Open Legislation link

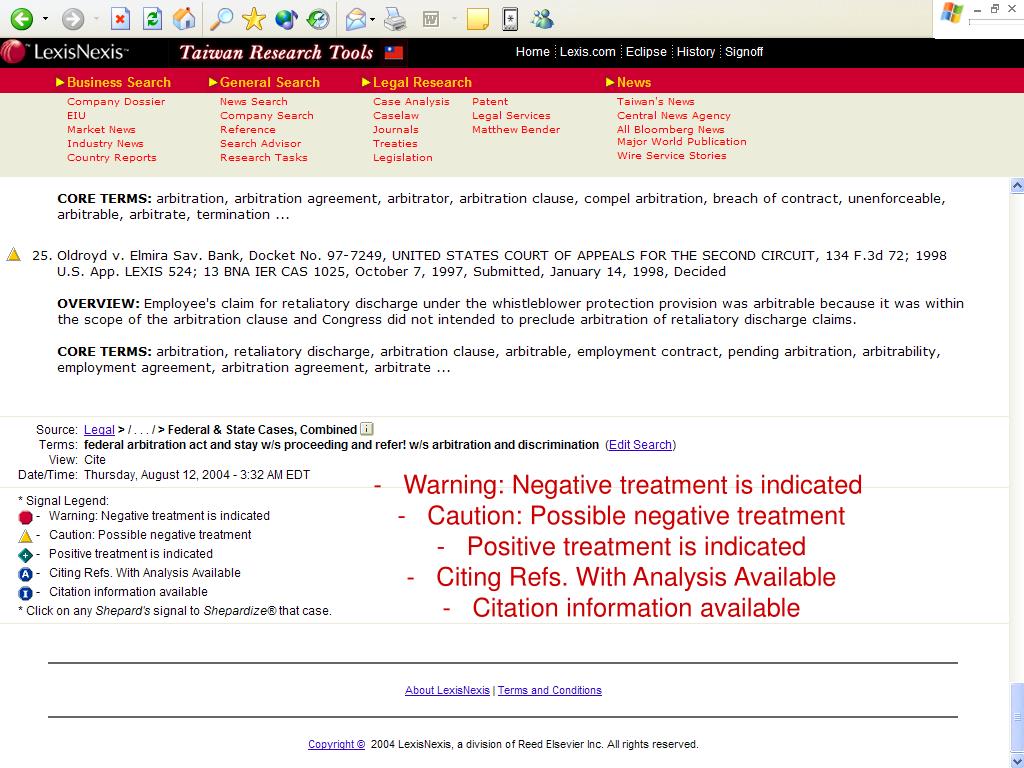tap(403, 157)
